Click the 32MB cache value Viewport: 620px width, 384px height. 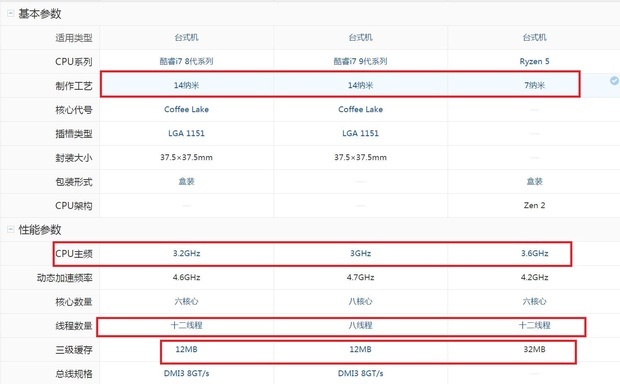click(x=534, y=350)
